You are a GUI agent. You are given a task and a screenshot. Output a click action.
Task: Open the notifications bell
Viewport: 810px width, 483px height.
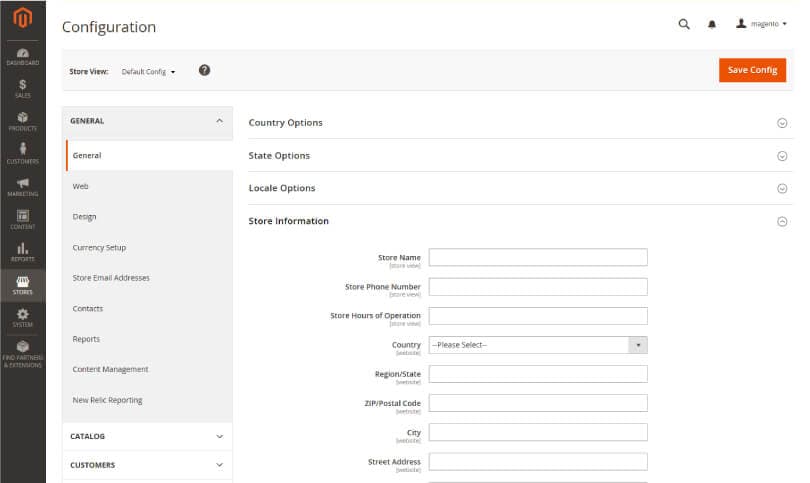[x=712, y=24]
